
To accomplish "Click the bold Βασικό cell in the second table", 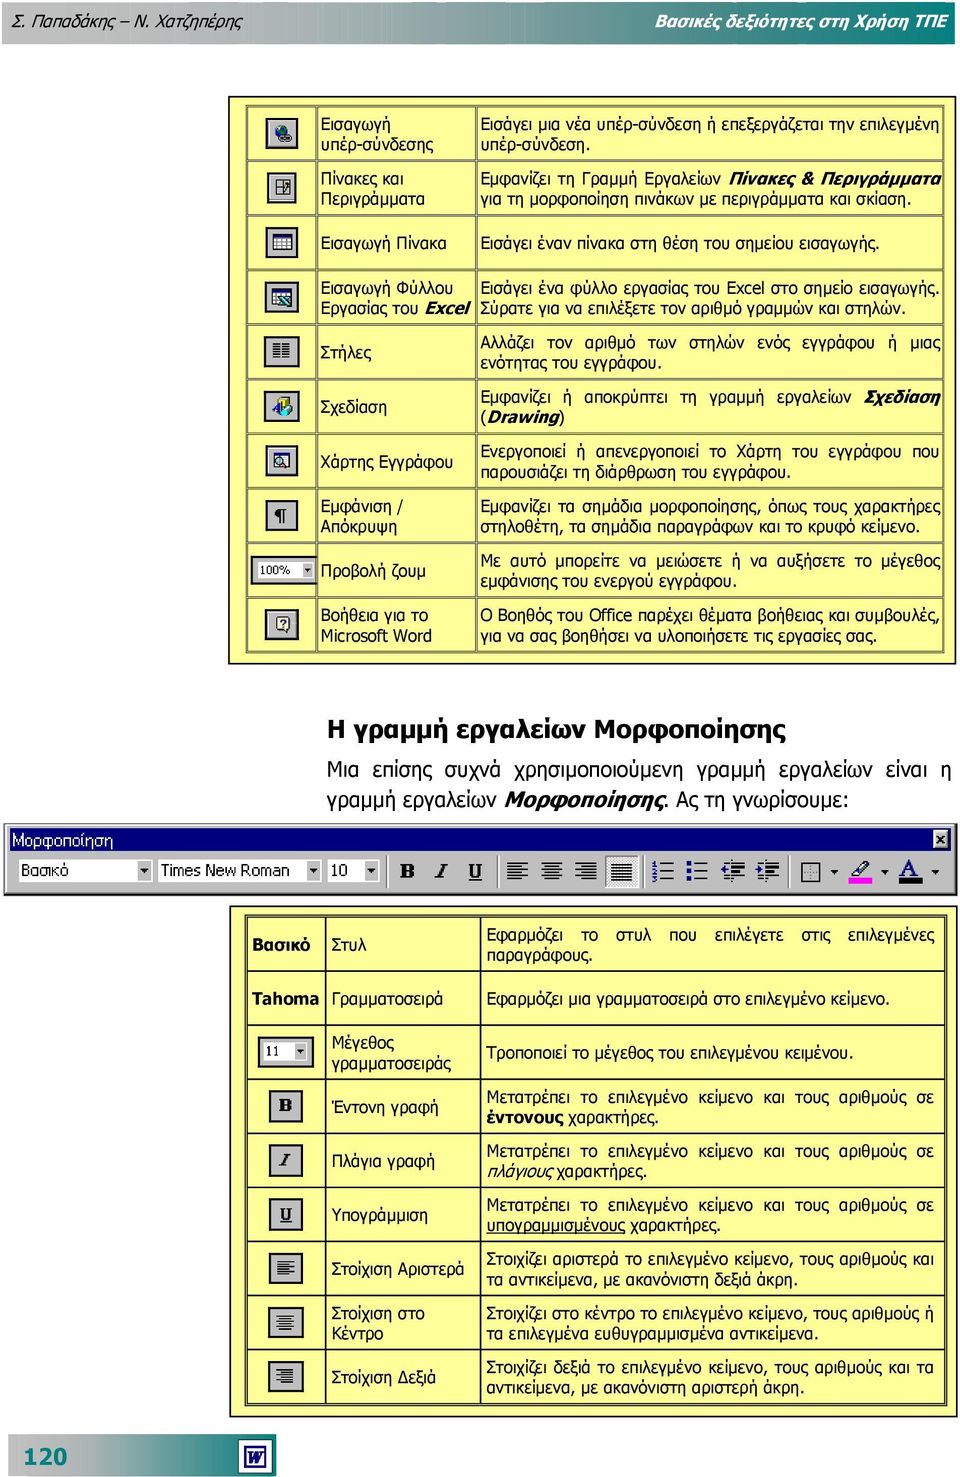I will pos(281,945).
